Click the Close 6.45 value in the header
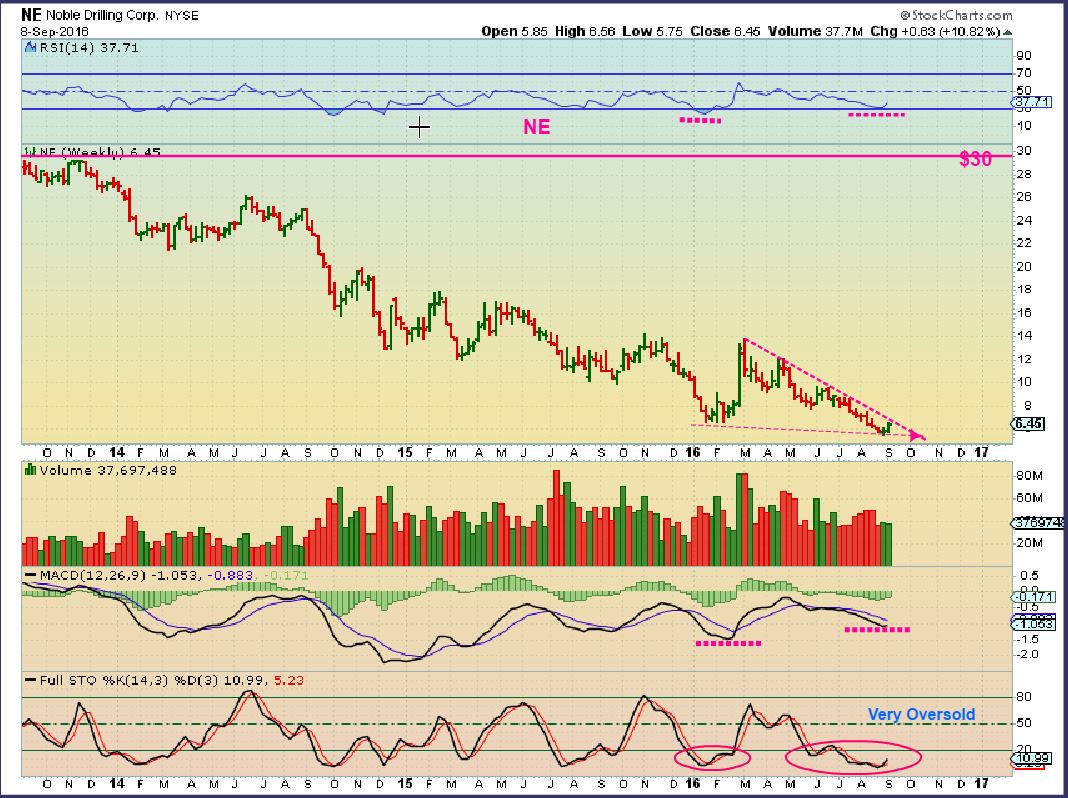This screenshot has height=798, width=1068. 725,31
